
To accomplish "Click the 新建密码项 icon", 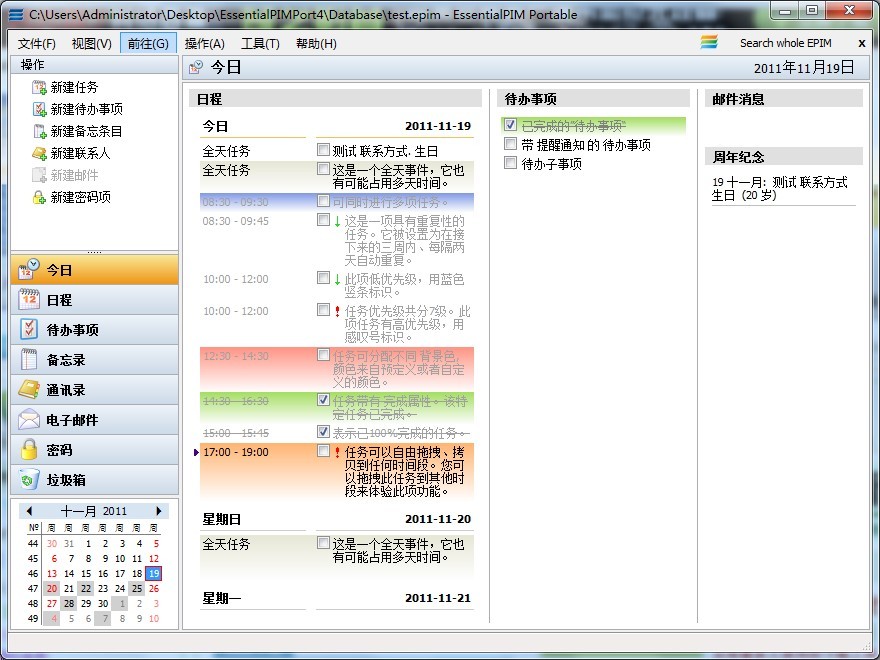I will point(39,198).
